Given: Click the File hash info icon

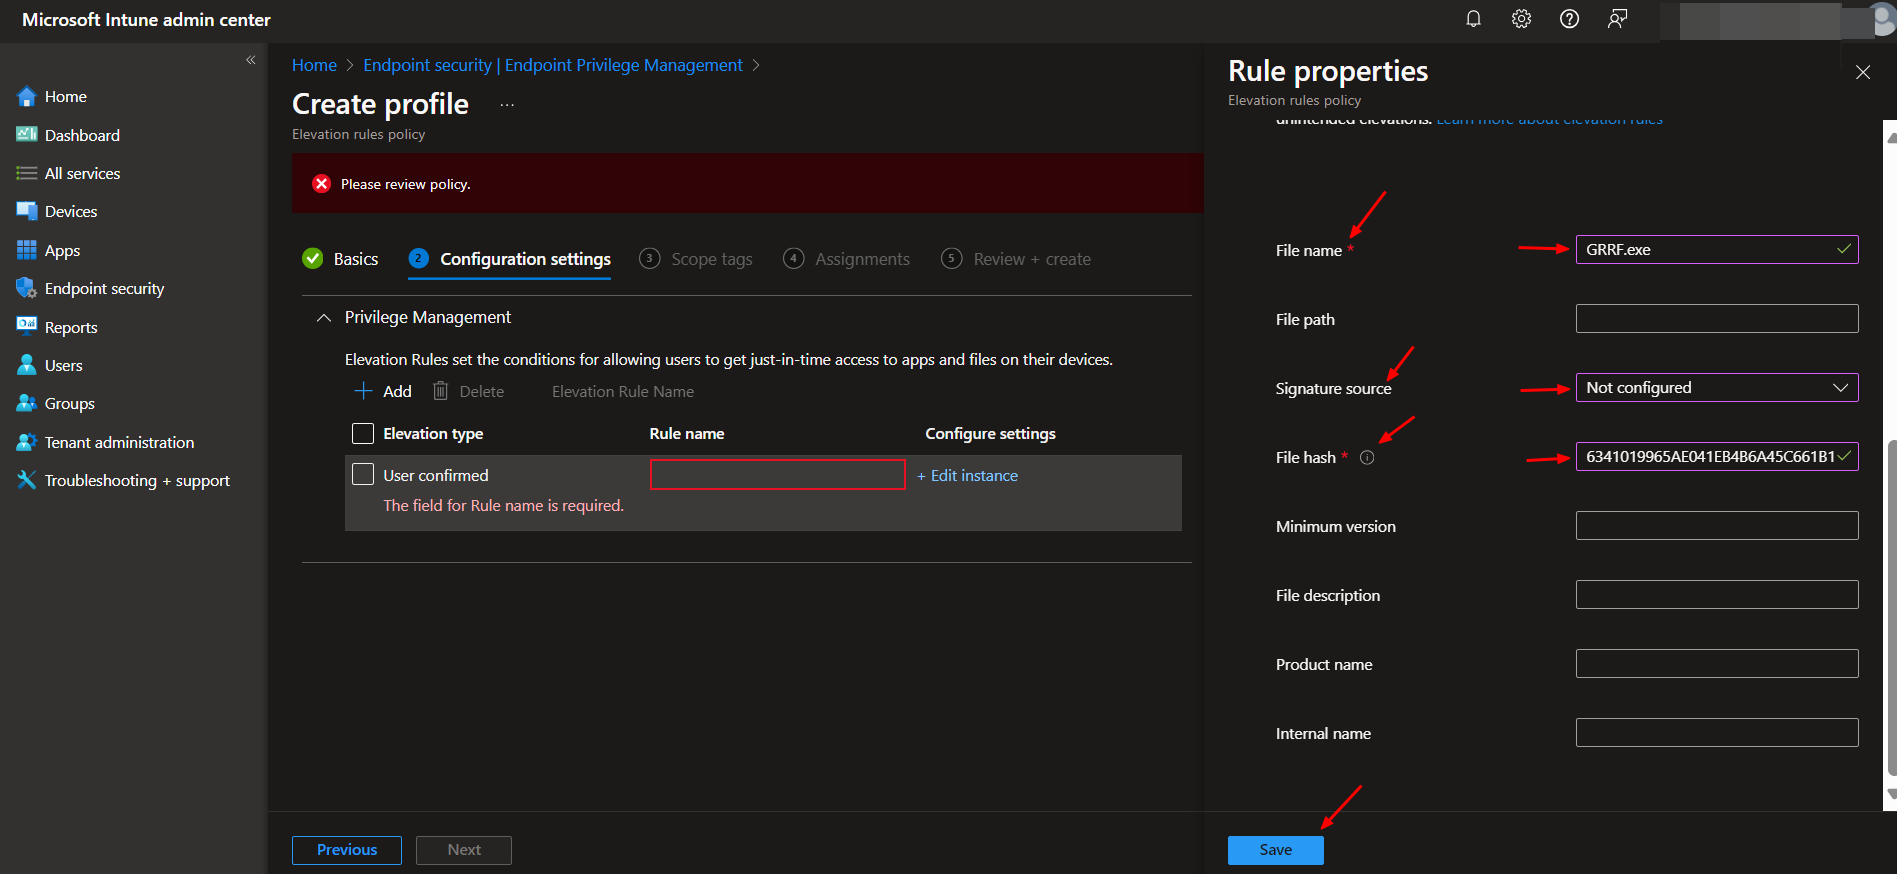Looking at the screenshot, I should 1367,457.
